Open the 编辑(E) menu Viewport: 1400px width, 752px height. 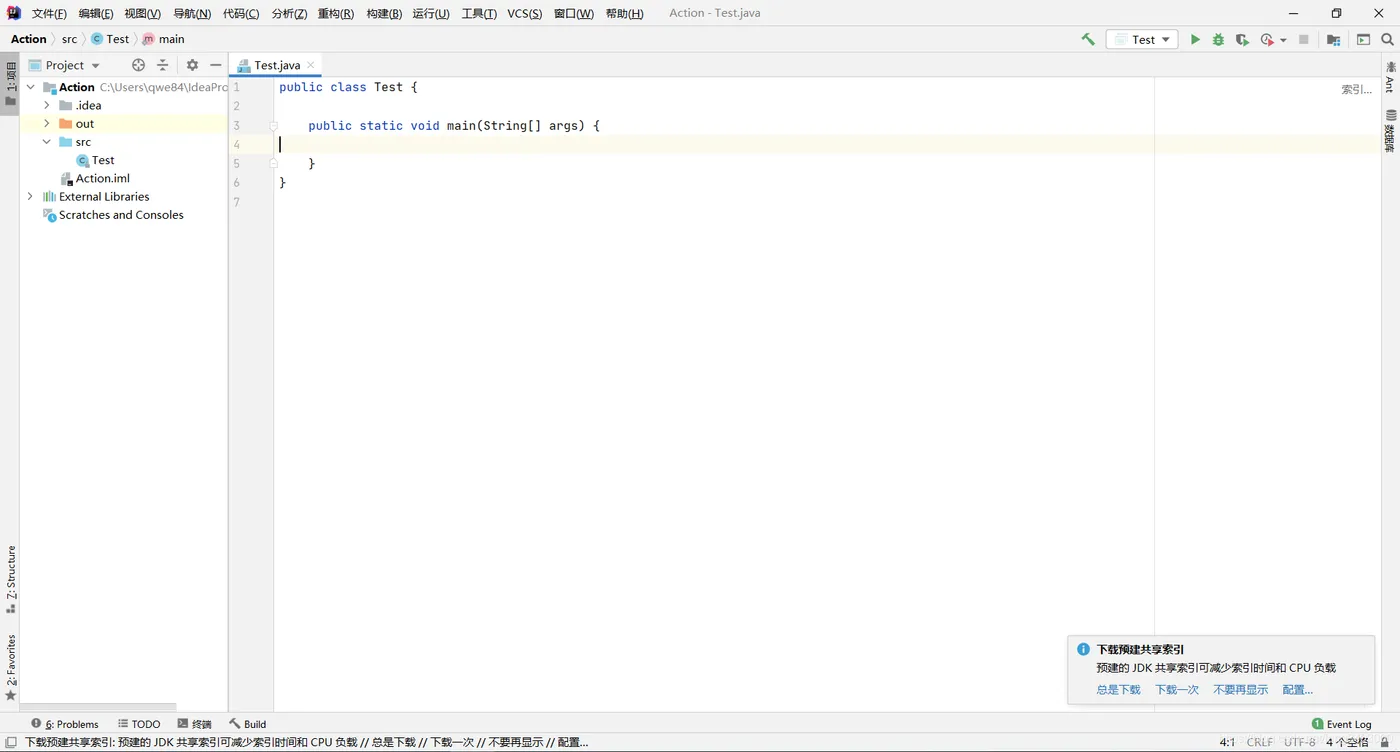pyautogui.click(x=96, y=13)
